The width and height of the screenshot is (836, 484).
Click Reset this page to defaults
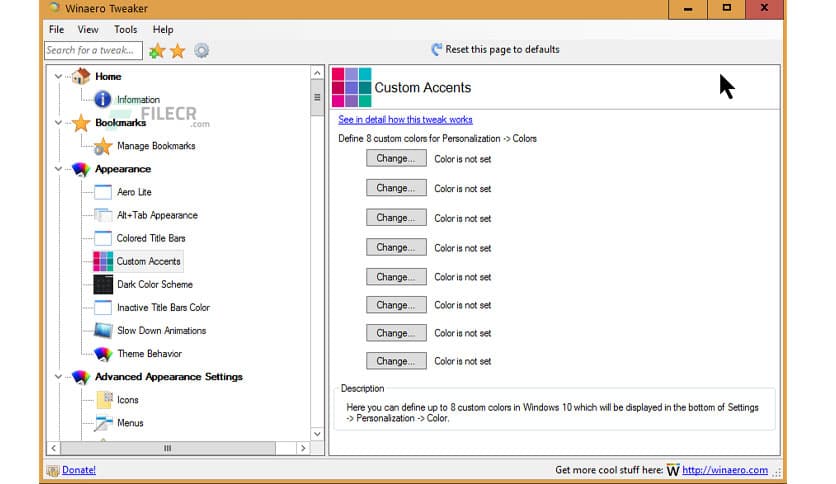coord(502,50)
